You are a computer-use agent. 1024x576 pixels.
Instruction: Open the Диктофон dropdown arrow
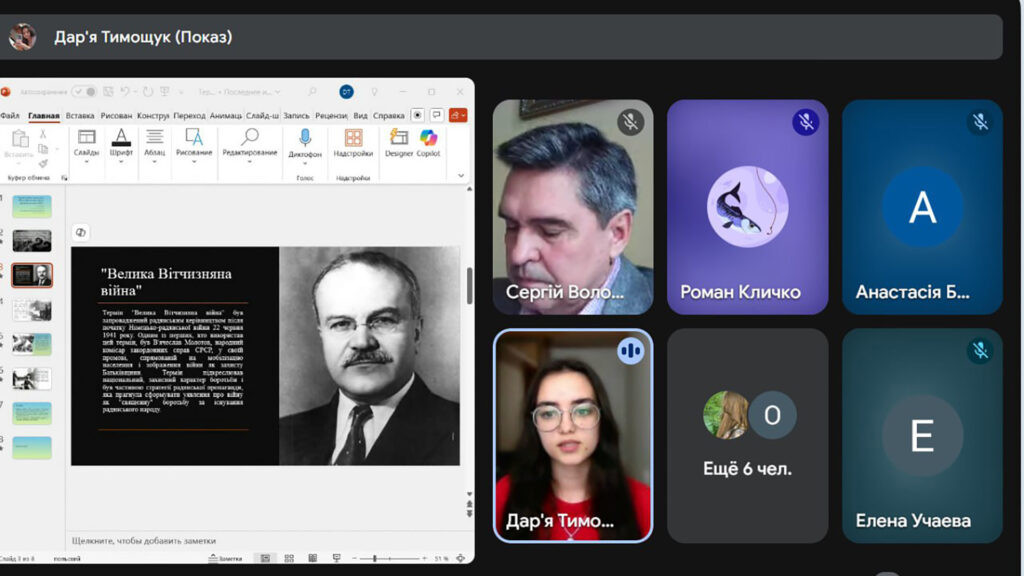click(x=305, y=163)
